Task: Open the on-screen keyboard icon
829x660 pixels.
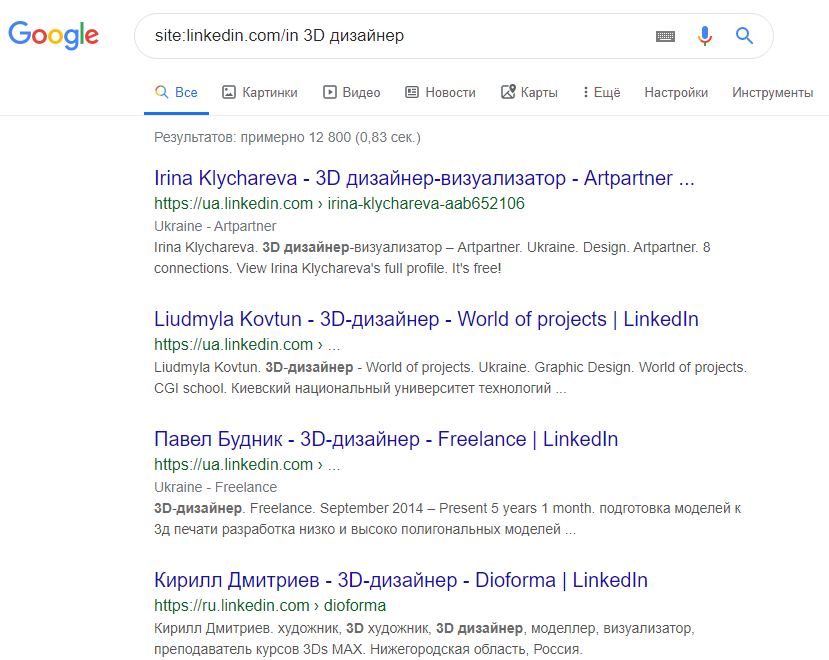Action: [665, 36]
